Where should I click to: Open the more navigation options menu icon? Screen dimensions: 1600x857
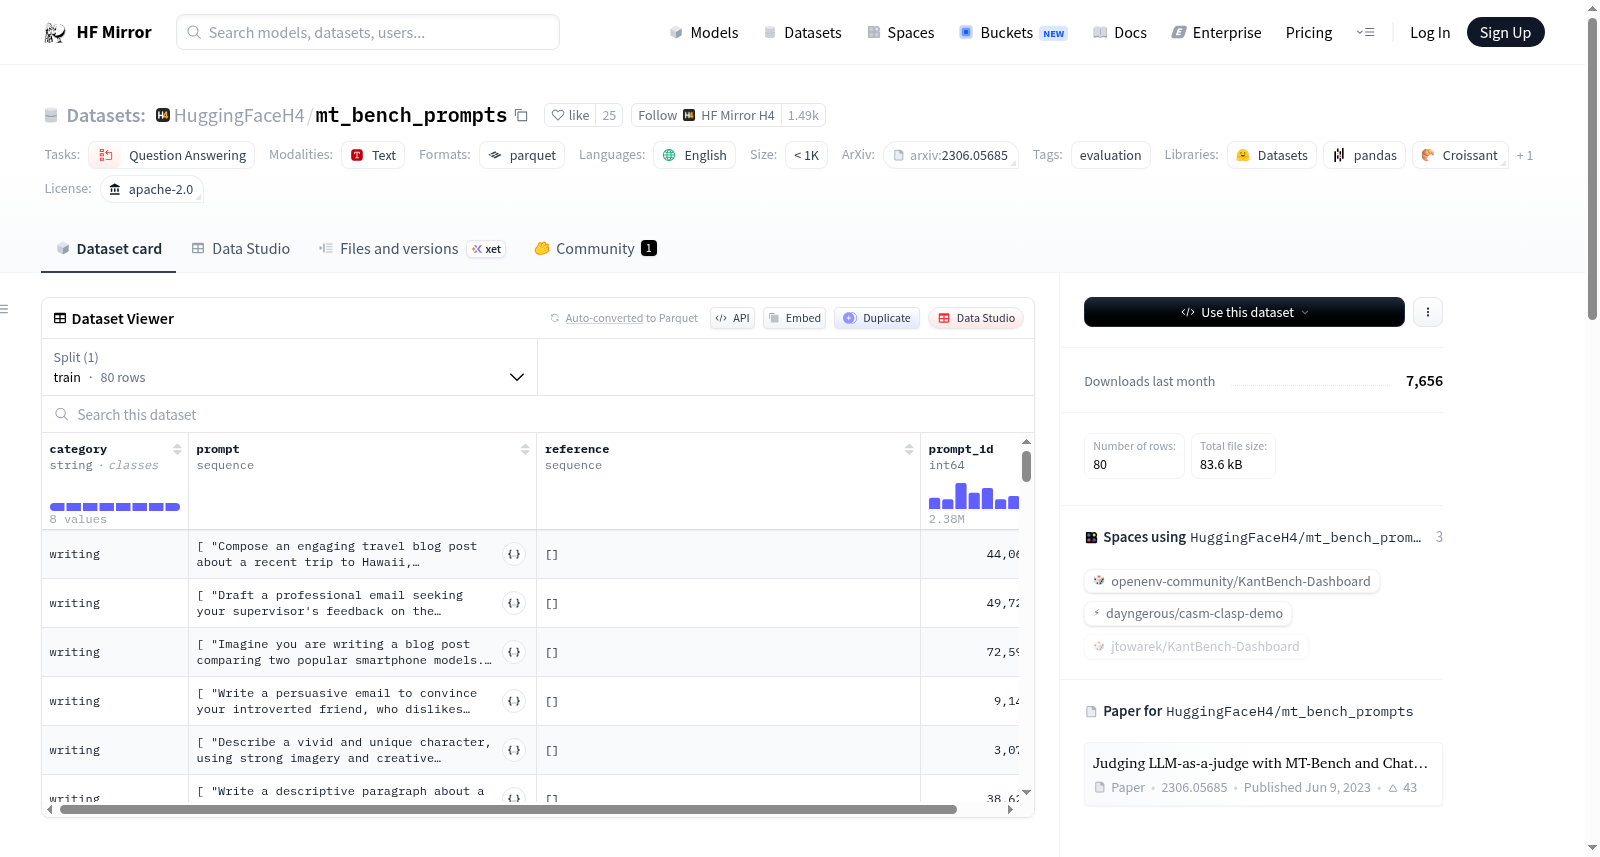coord(1365,32)
